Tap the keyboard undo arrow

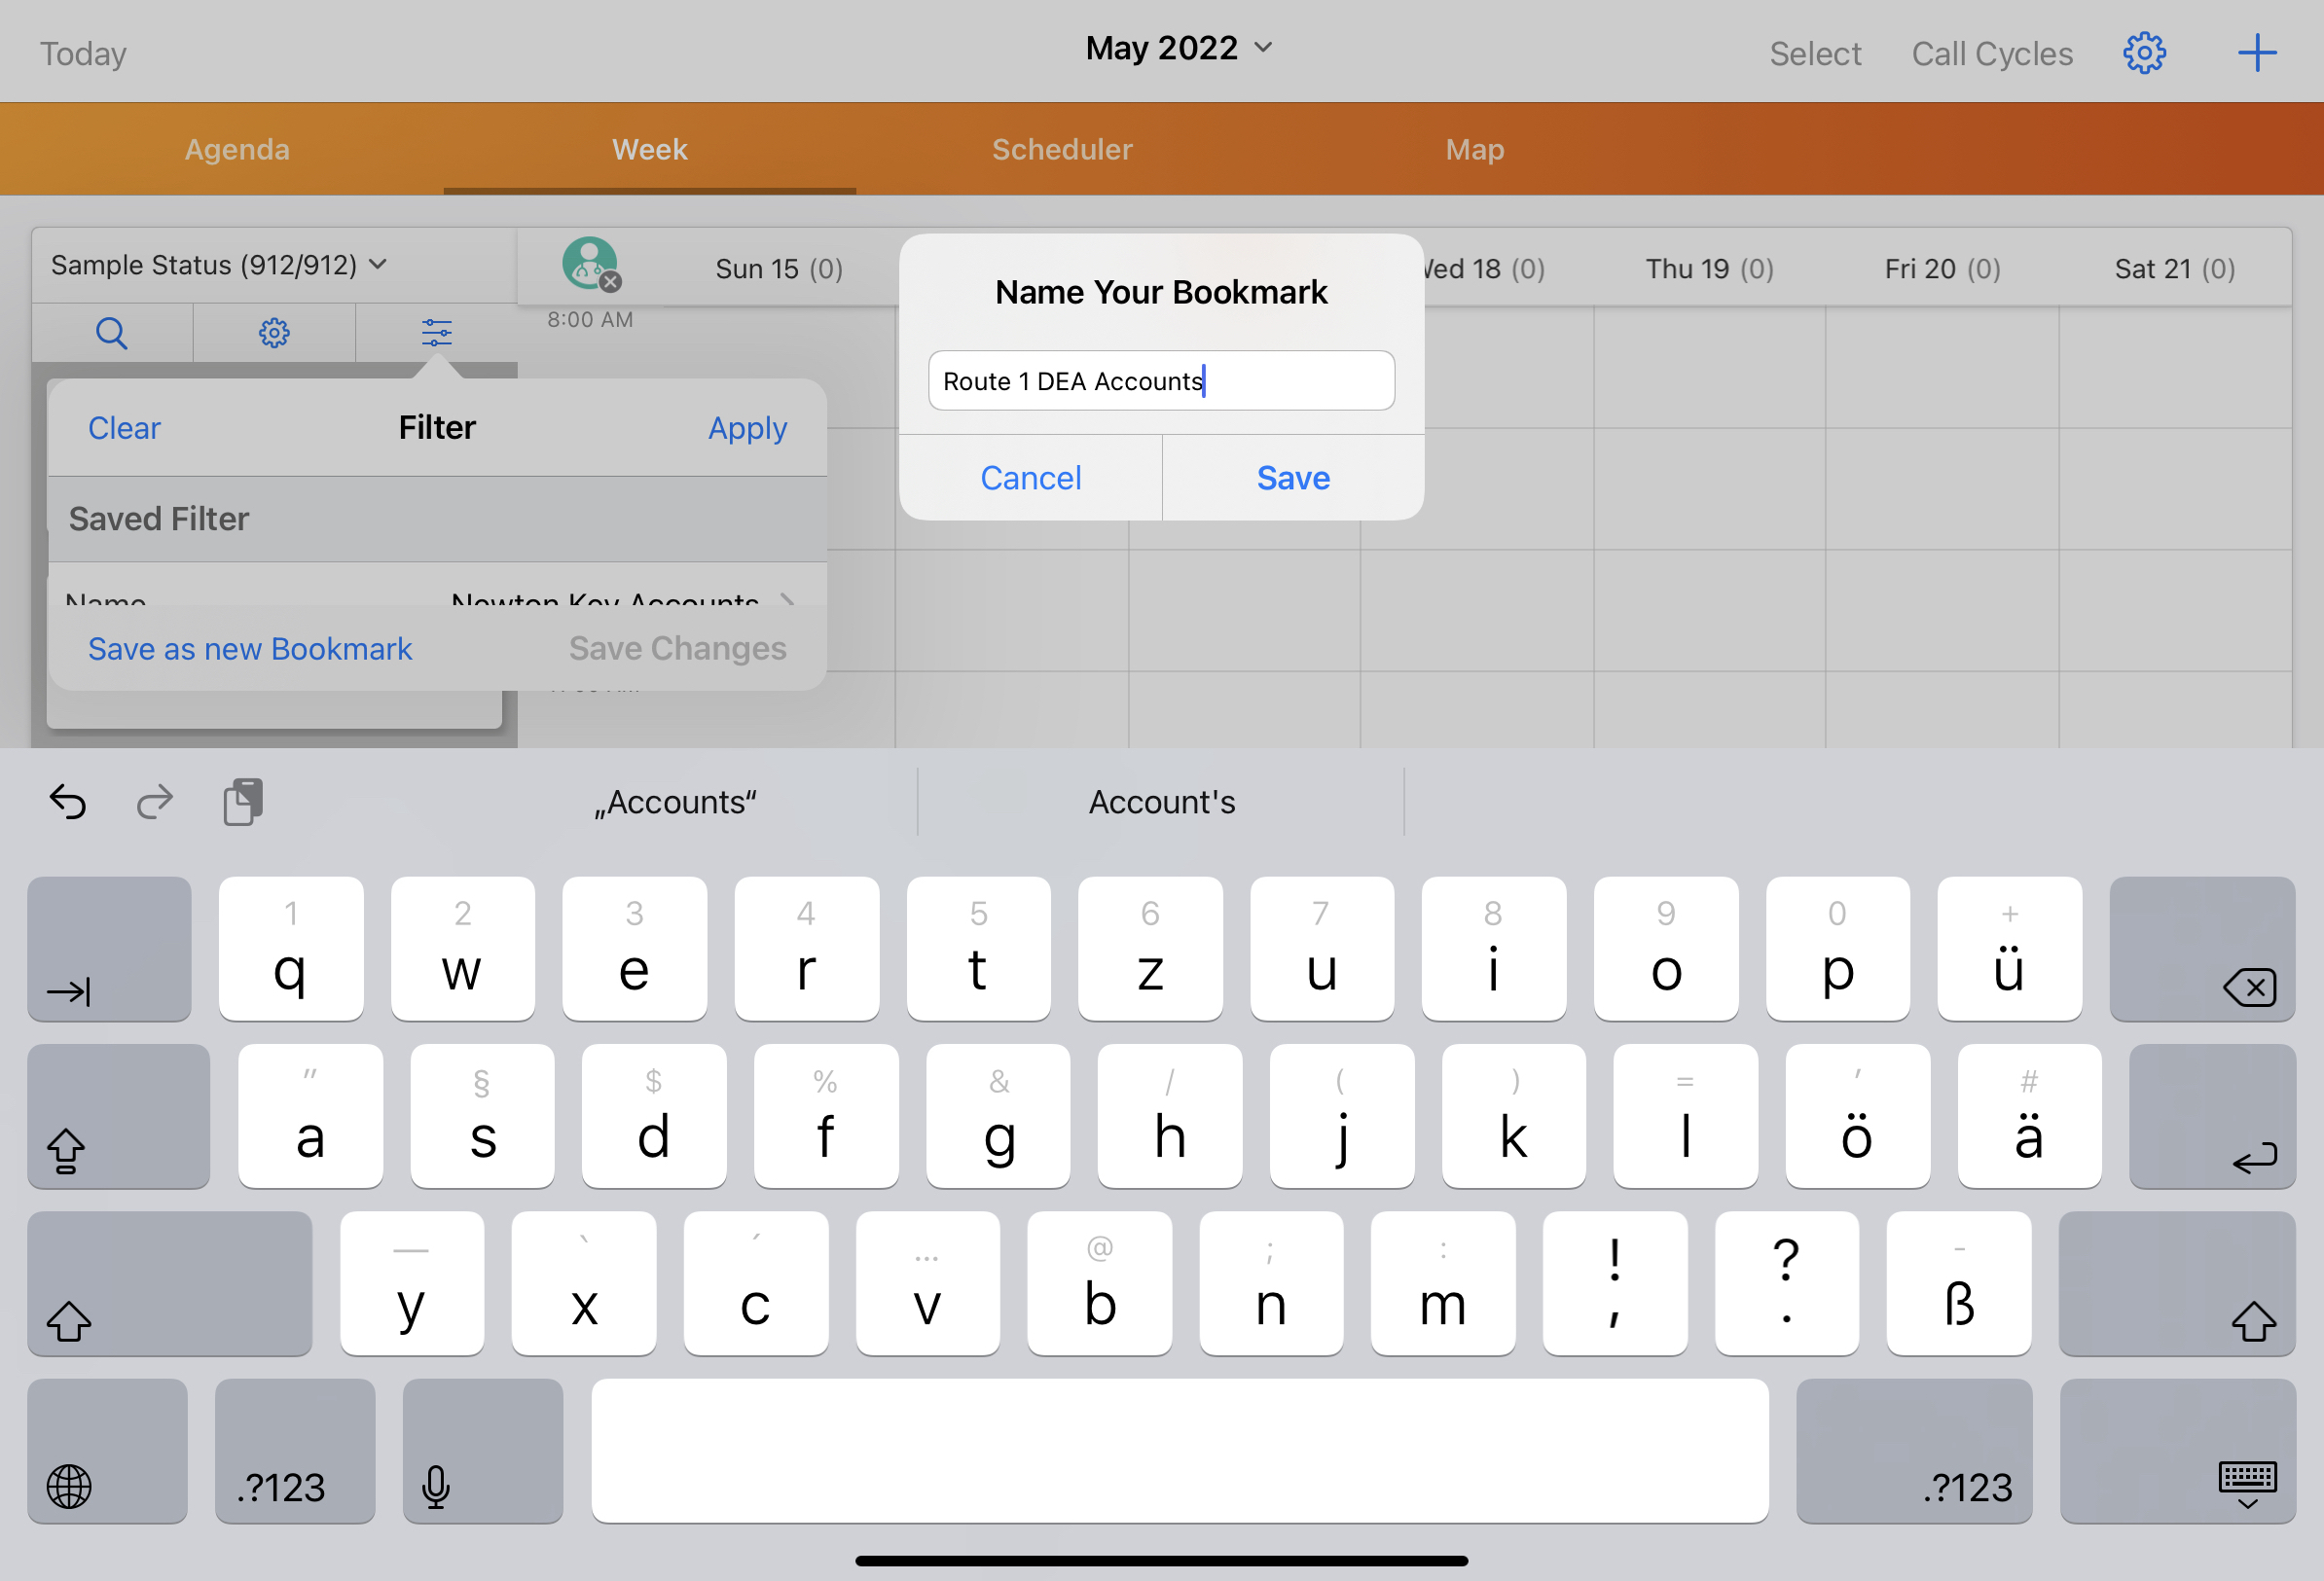coord(68,801)
